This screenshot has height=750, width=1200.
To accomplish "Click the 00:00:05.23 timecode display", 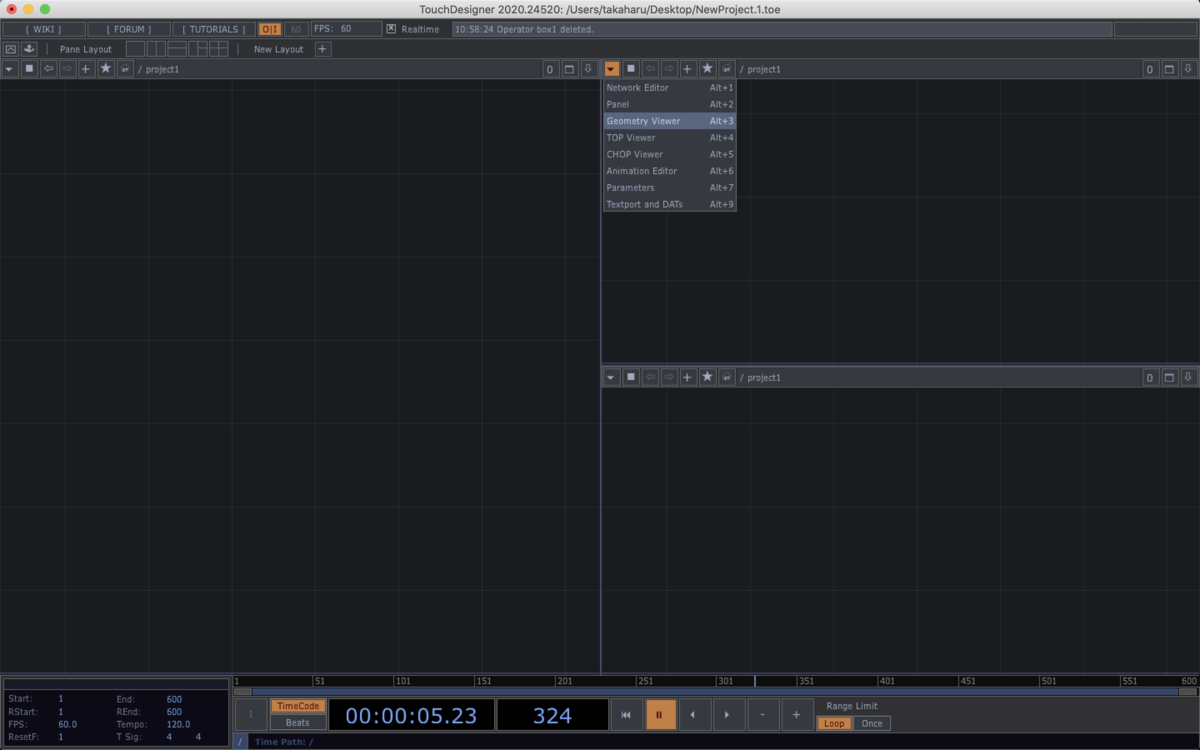I will 411,715.
